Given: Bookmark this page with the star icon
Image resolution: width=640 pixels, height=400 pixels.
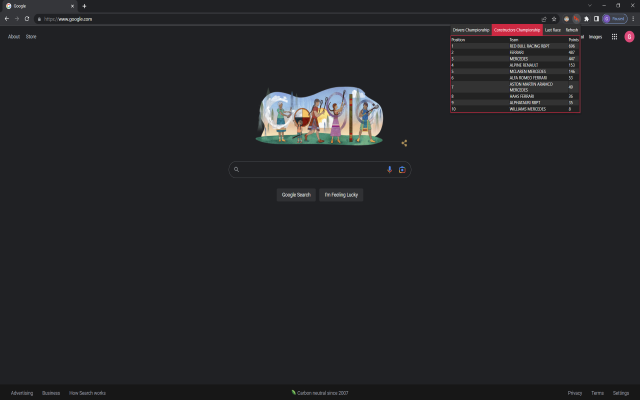Looking at the screenshot, I should (x=554, y=19).
